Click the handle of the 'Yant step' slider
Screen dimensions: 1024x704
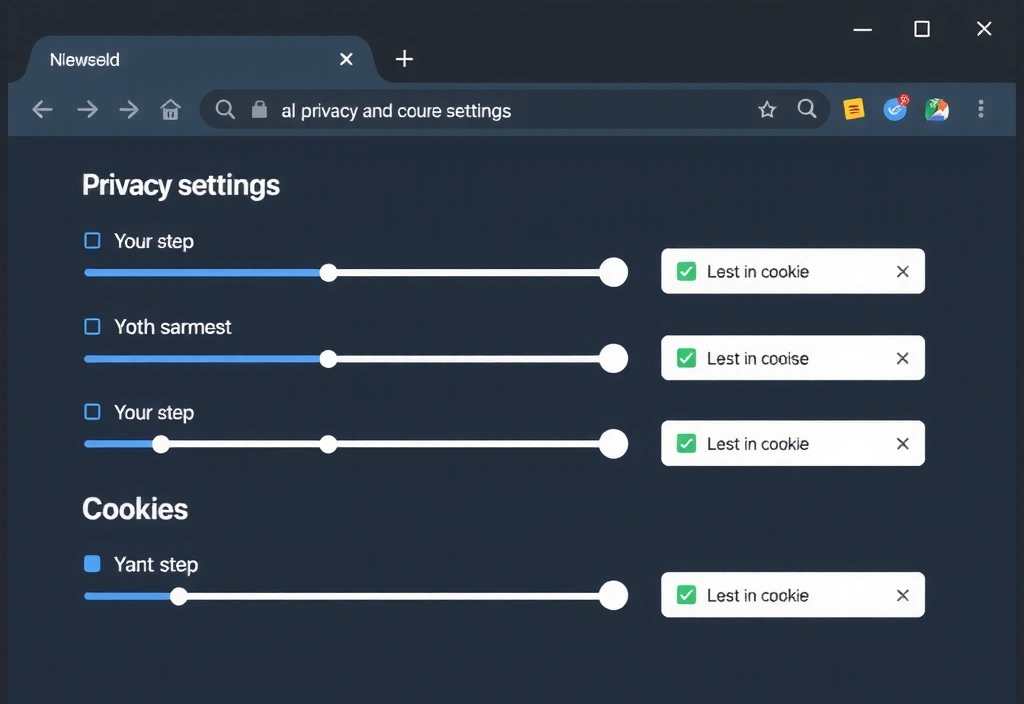click(178, 595)
